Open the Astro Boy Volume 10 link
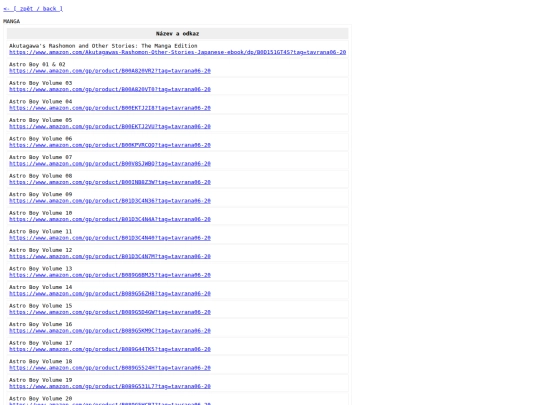This screenshot has width=540, height=405. pos(110,219)
